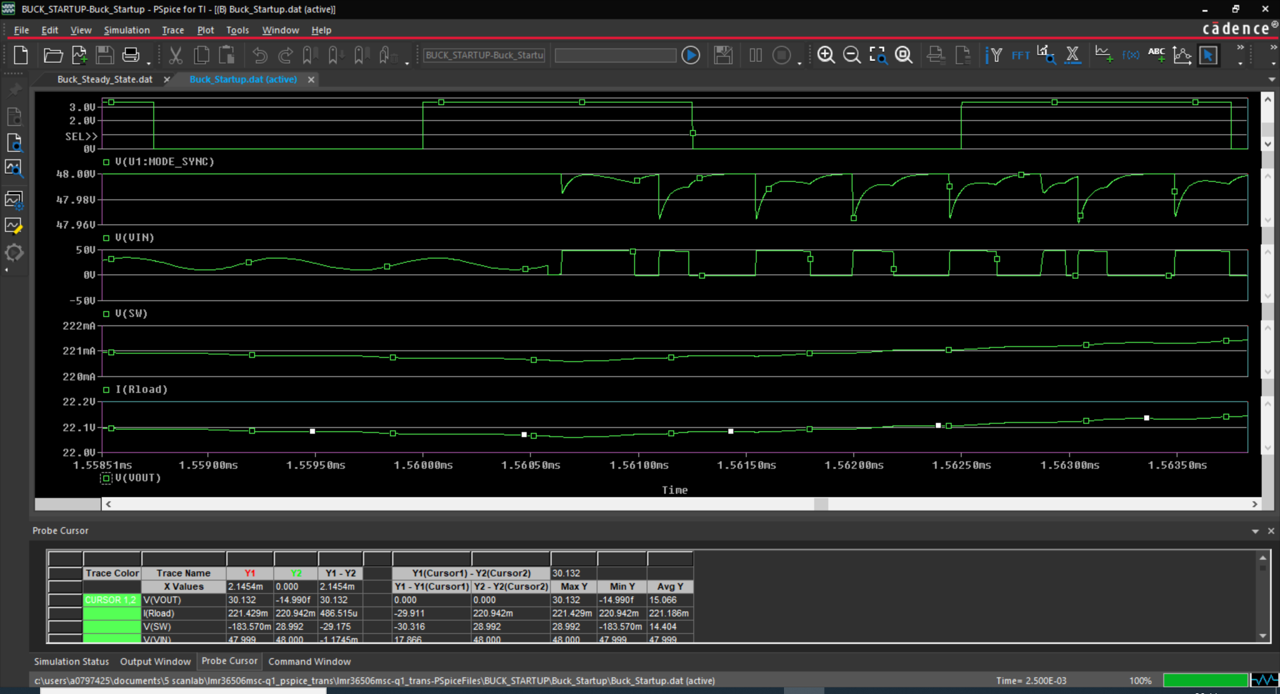Screen dimensions: 1280x694
Task: Toggle the V(VOUT) trace legend marker
Action: pos(106,478)
